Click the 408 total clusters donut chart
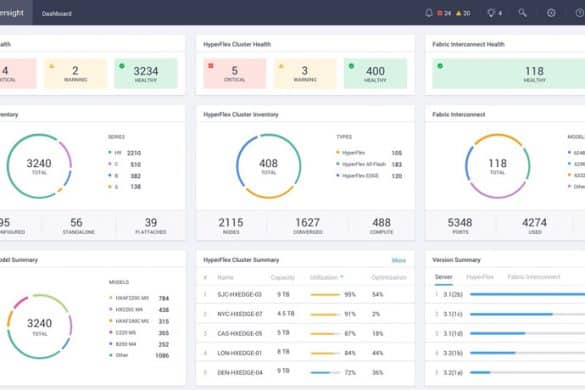The image size is (585, 390). (269, 166)
